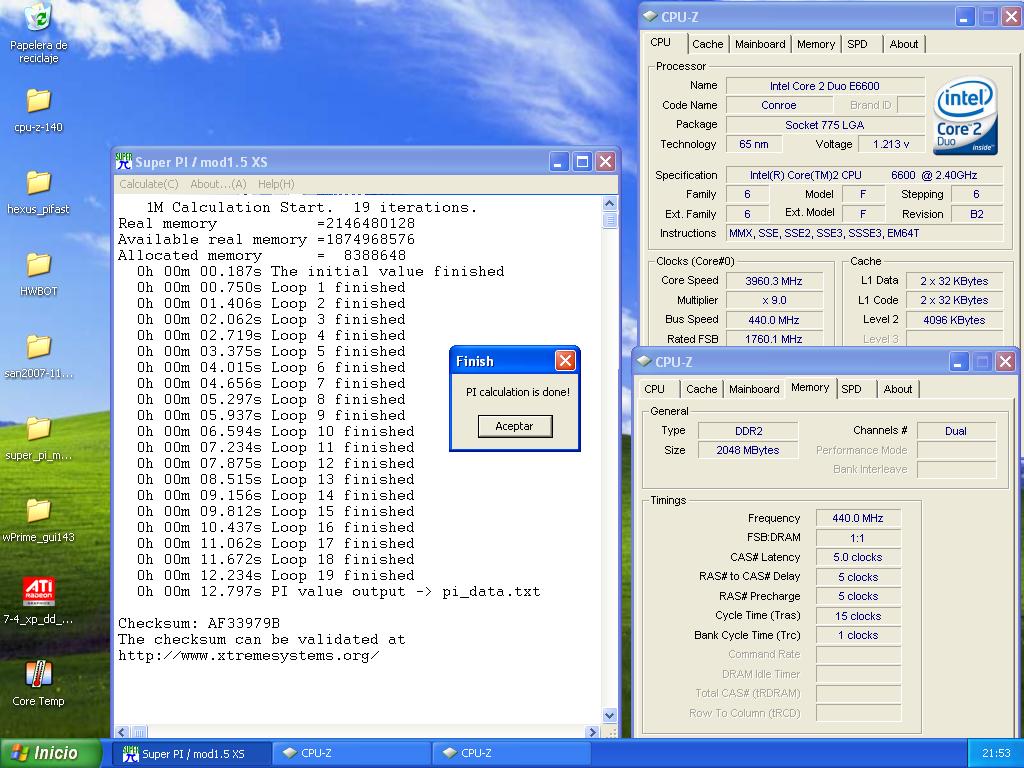Screen dimensions: 1024x768
Task: Activate the first CPU-Z taskbar button
Action: pos(353,754)
